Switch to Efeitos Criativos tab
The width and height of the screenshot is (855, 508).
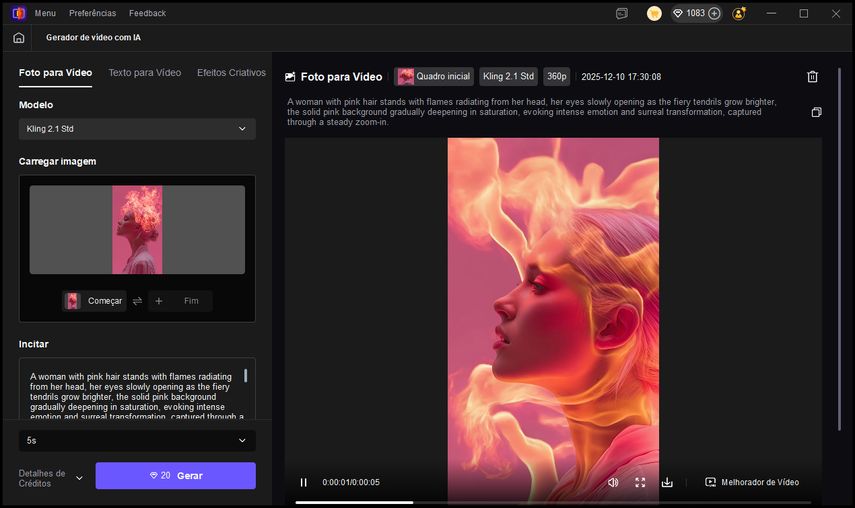pos(231,72)
